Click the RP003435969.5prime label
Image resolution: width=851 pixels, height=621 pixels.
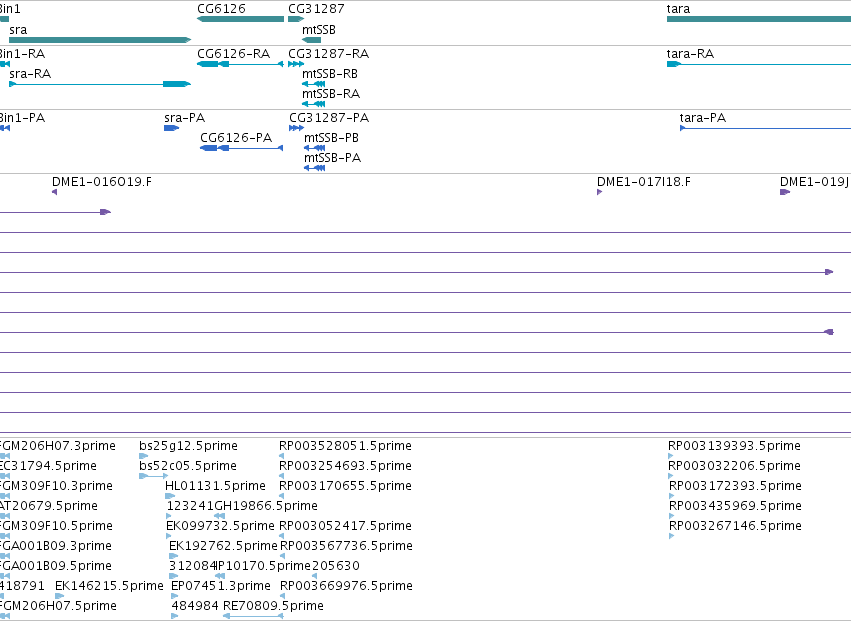pos(735,506)
